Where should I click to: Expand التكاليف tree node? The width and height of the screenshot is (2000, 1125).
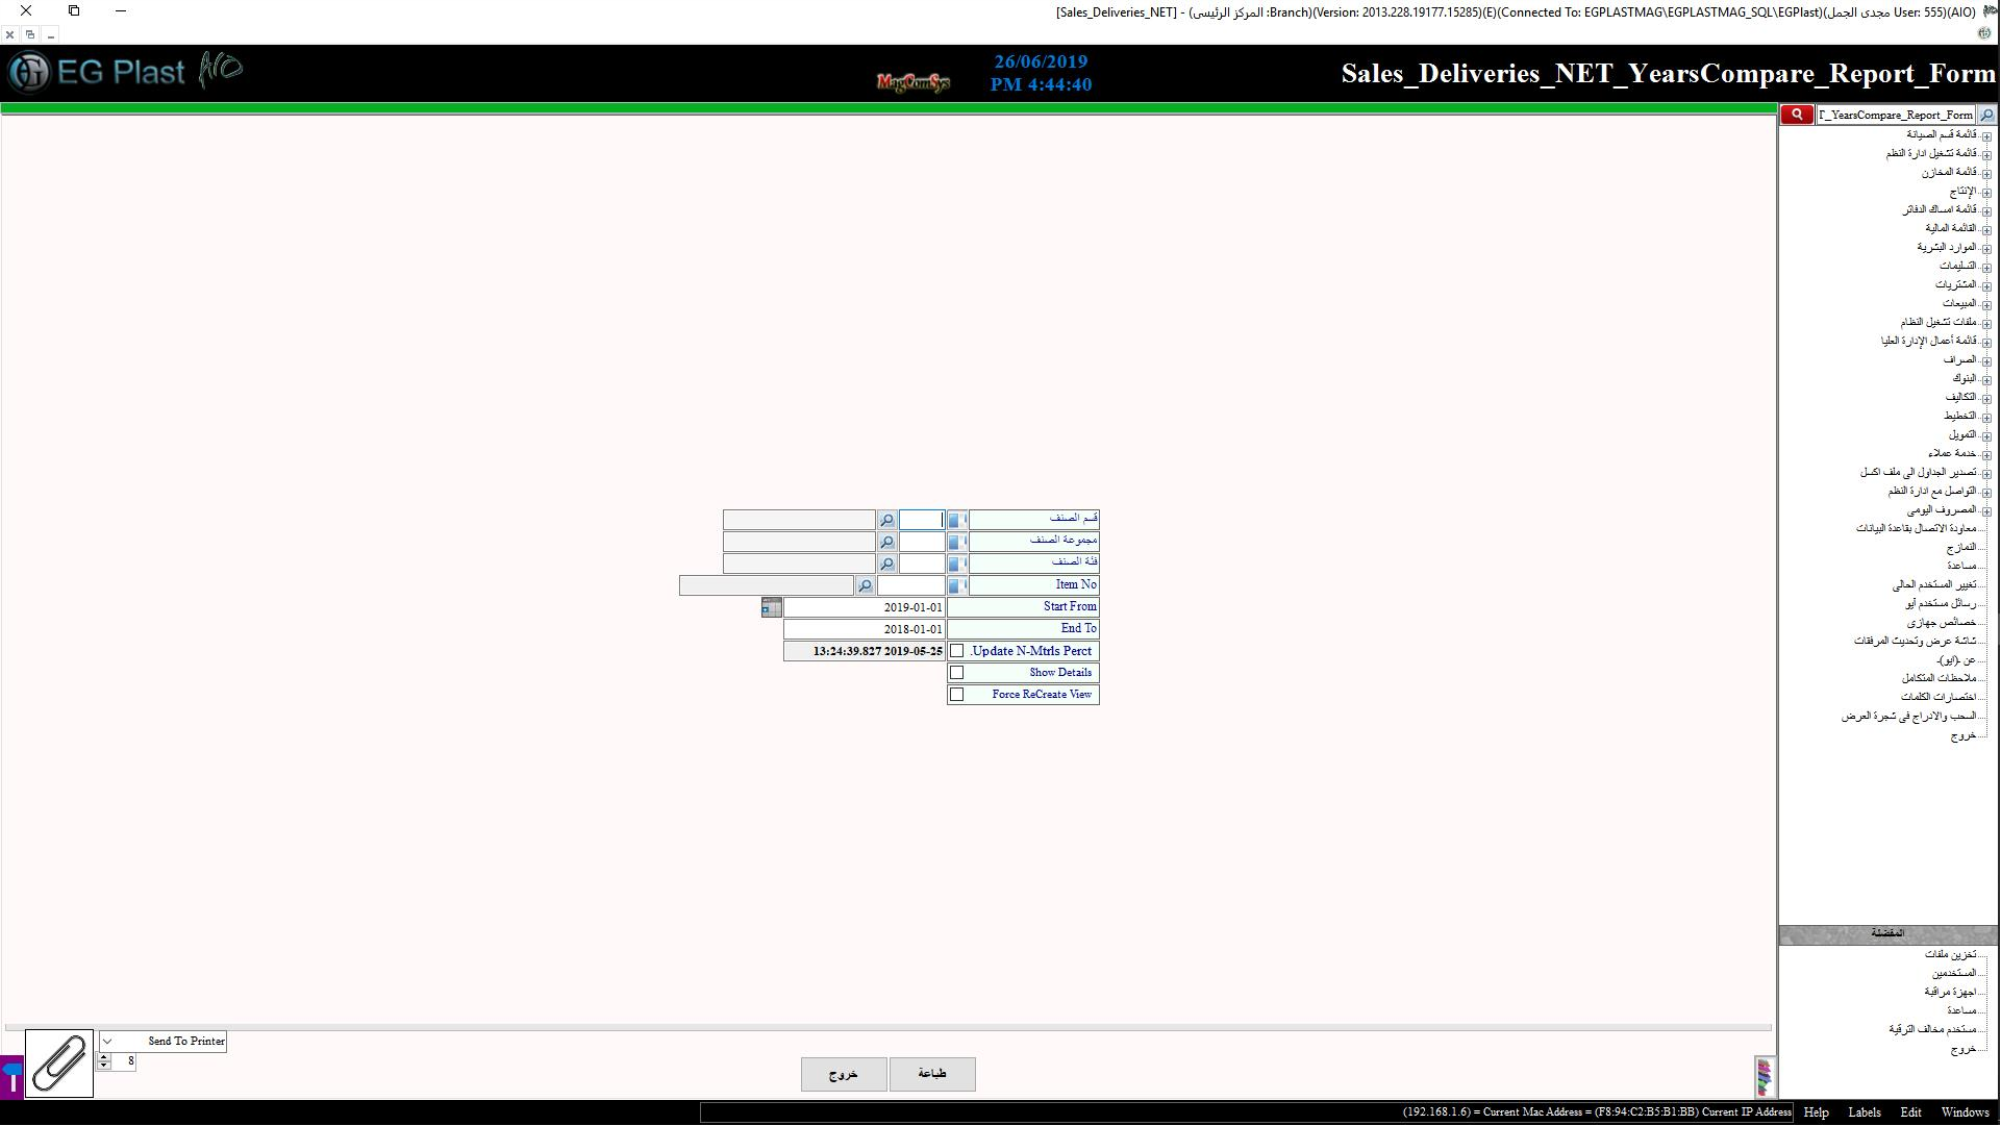coord(1986,399)
